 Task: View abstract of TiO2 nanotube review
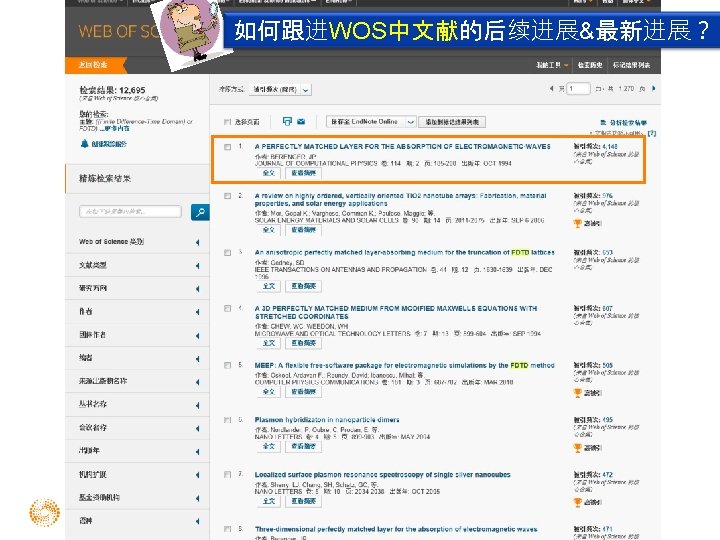tap(303, 230)
